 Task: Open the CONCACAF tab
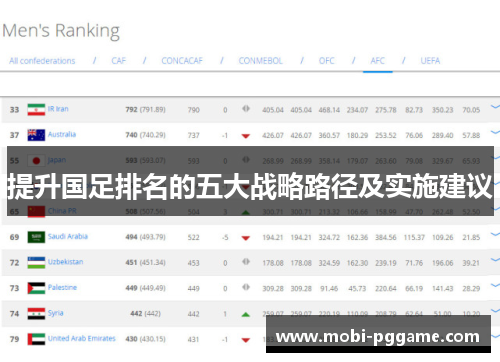point(182,61)
